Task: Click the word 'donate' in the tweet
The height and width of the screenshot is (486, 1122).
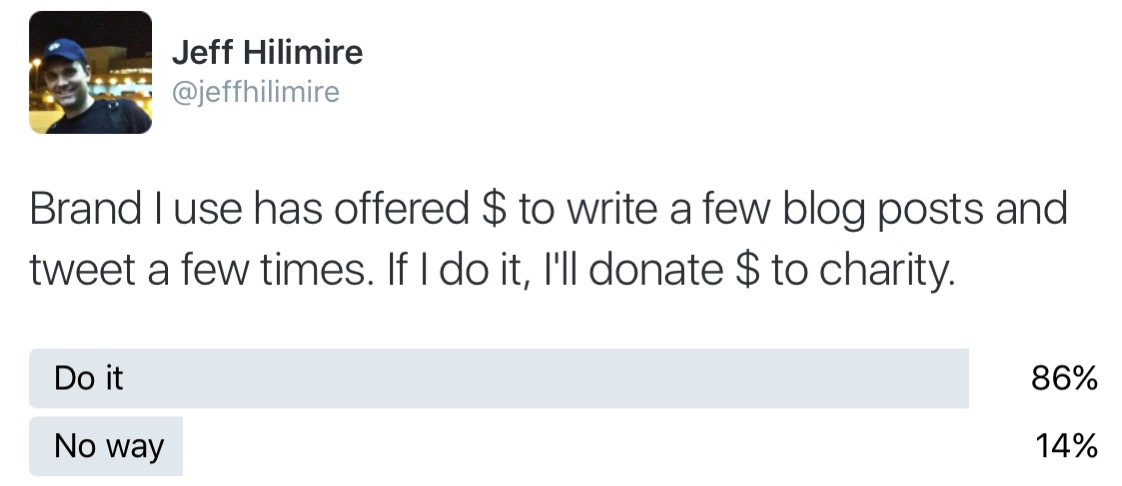Action: tap(655, 271)
